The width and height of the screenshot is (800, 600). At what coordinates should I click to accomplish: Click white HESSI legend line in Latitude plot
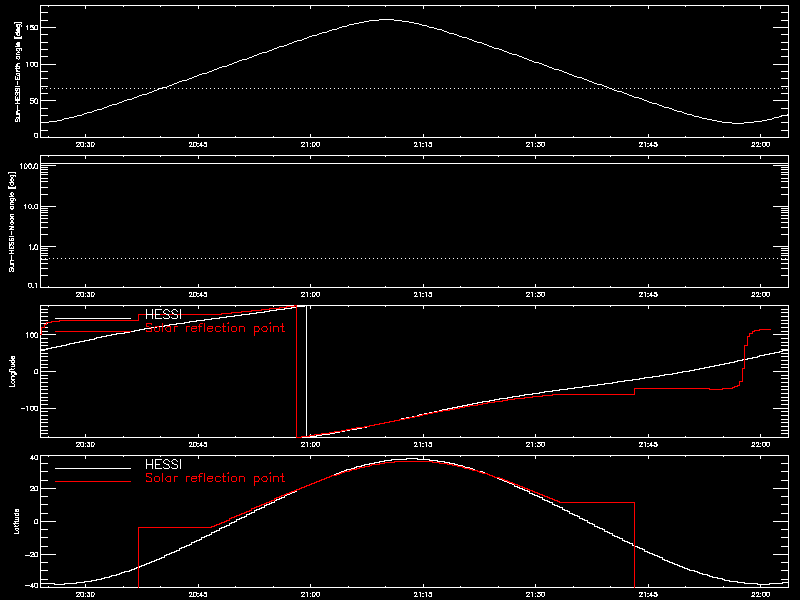tap(93, 468)
